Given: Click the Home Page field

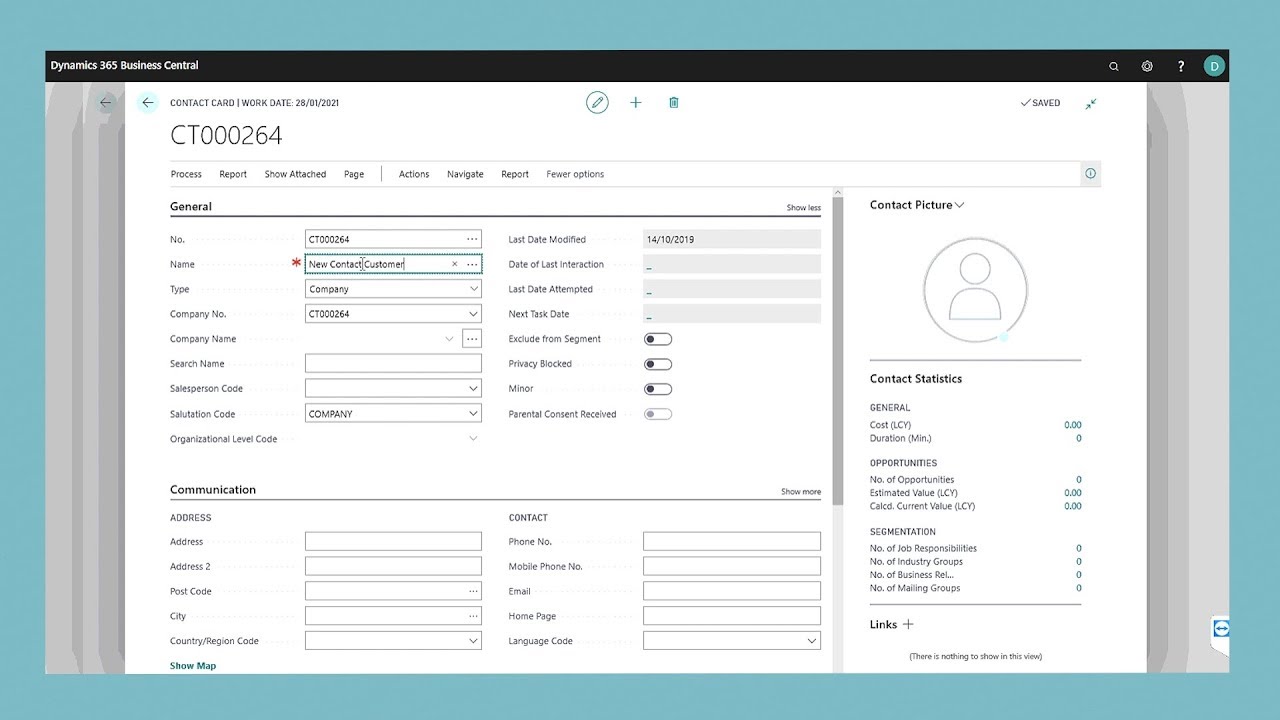Looking at the screenshot, I should tap(732, 616).
